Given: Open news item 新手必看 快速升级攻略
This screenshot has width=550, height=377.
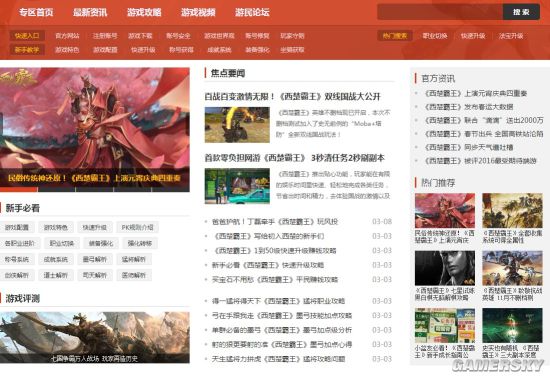Looking at the screenshot, I should coord(268,265).
